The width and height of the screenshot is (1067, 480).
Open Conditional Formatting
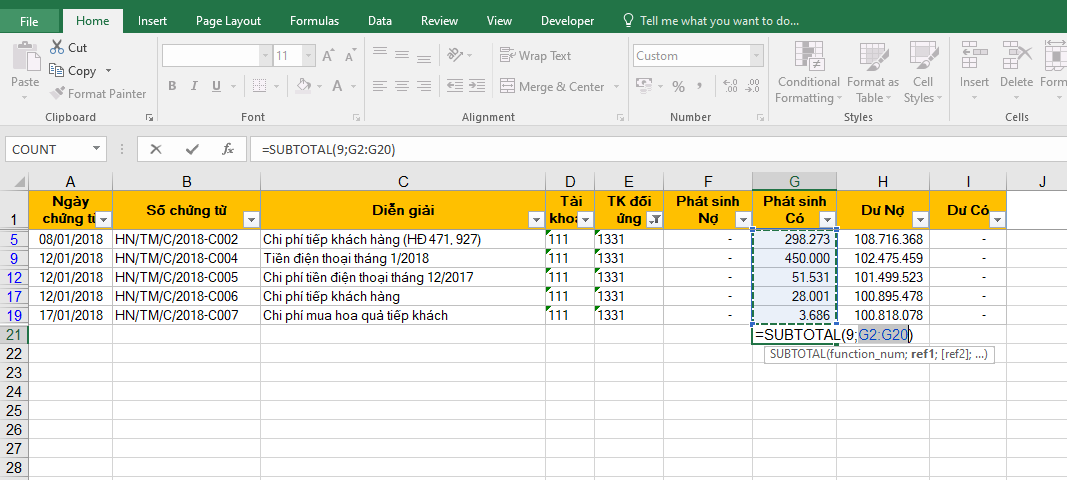pos(808,73)
